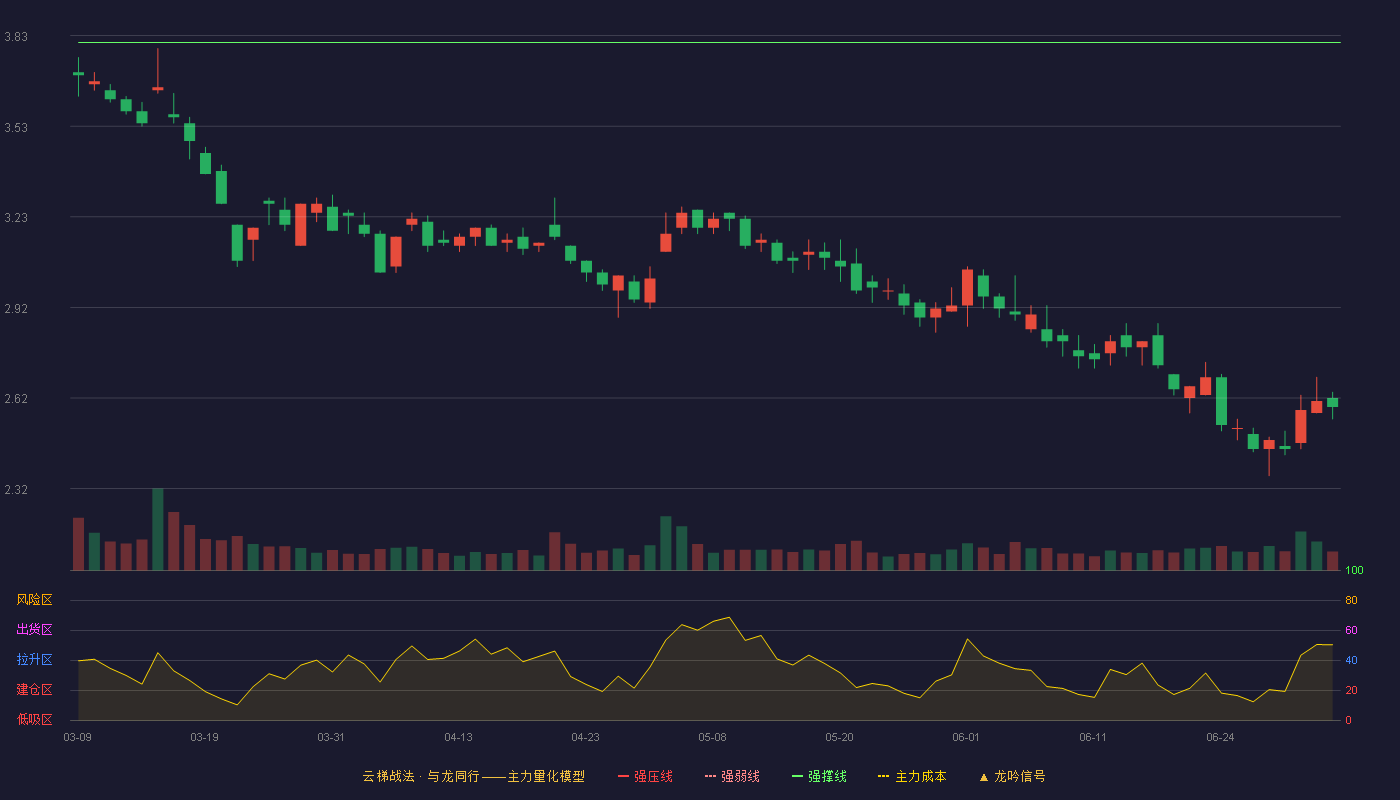This screenshot has width=1400, height=800.
Task: Click the orange 80 indicator axis label
Action: point(1351,600)
